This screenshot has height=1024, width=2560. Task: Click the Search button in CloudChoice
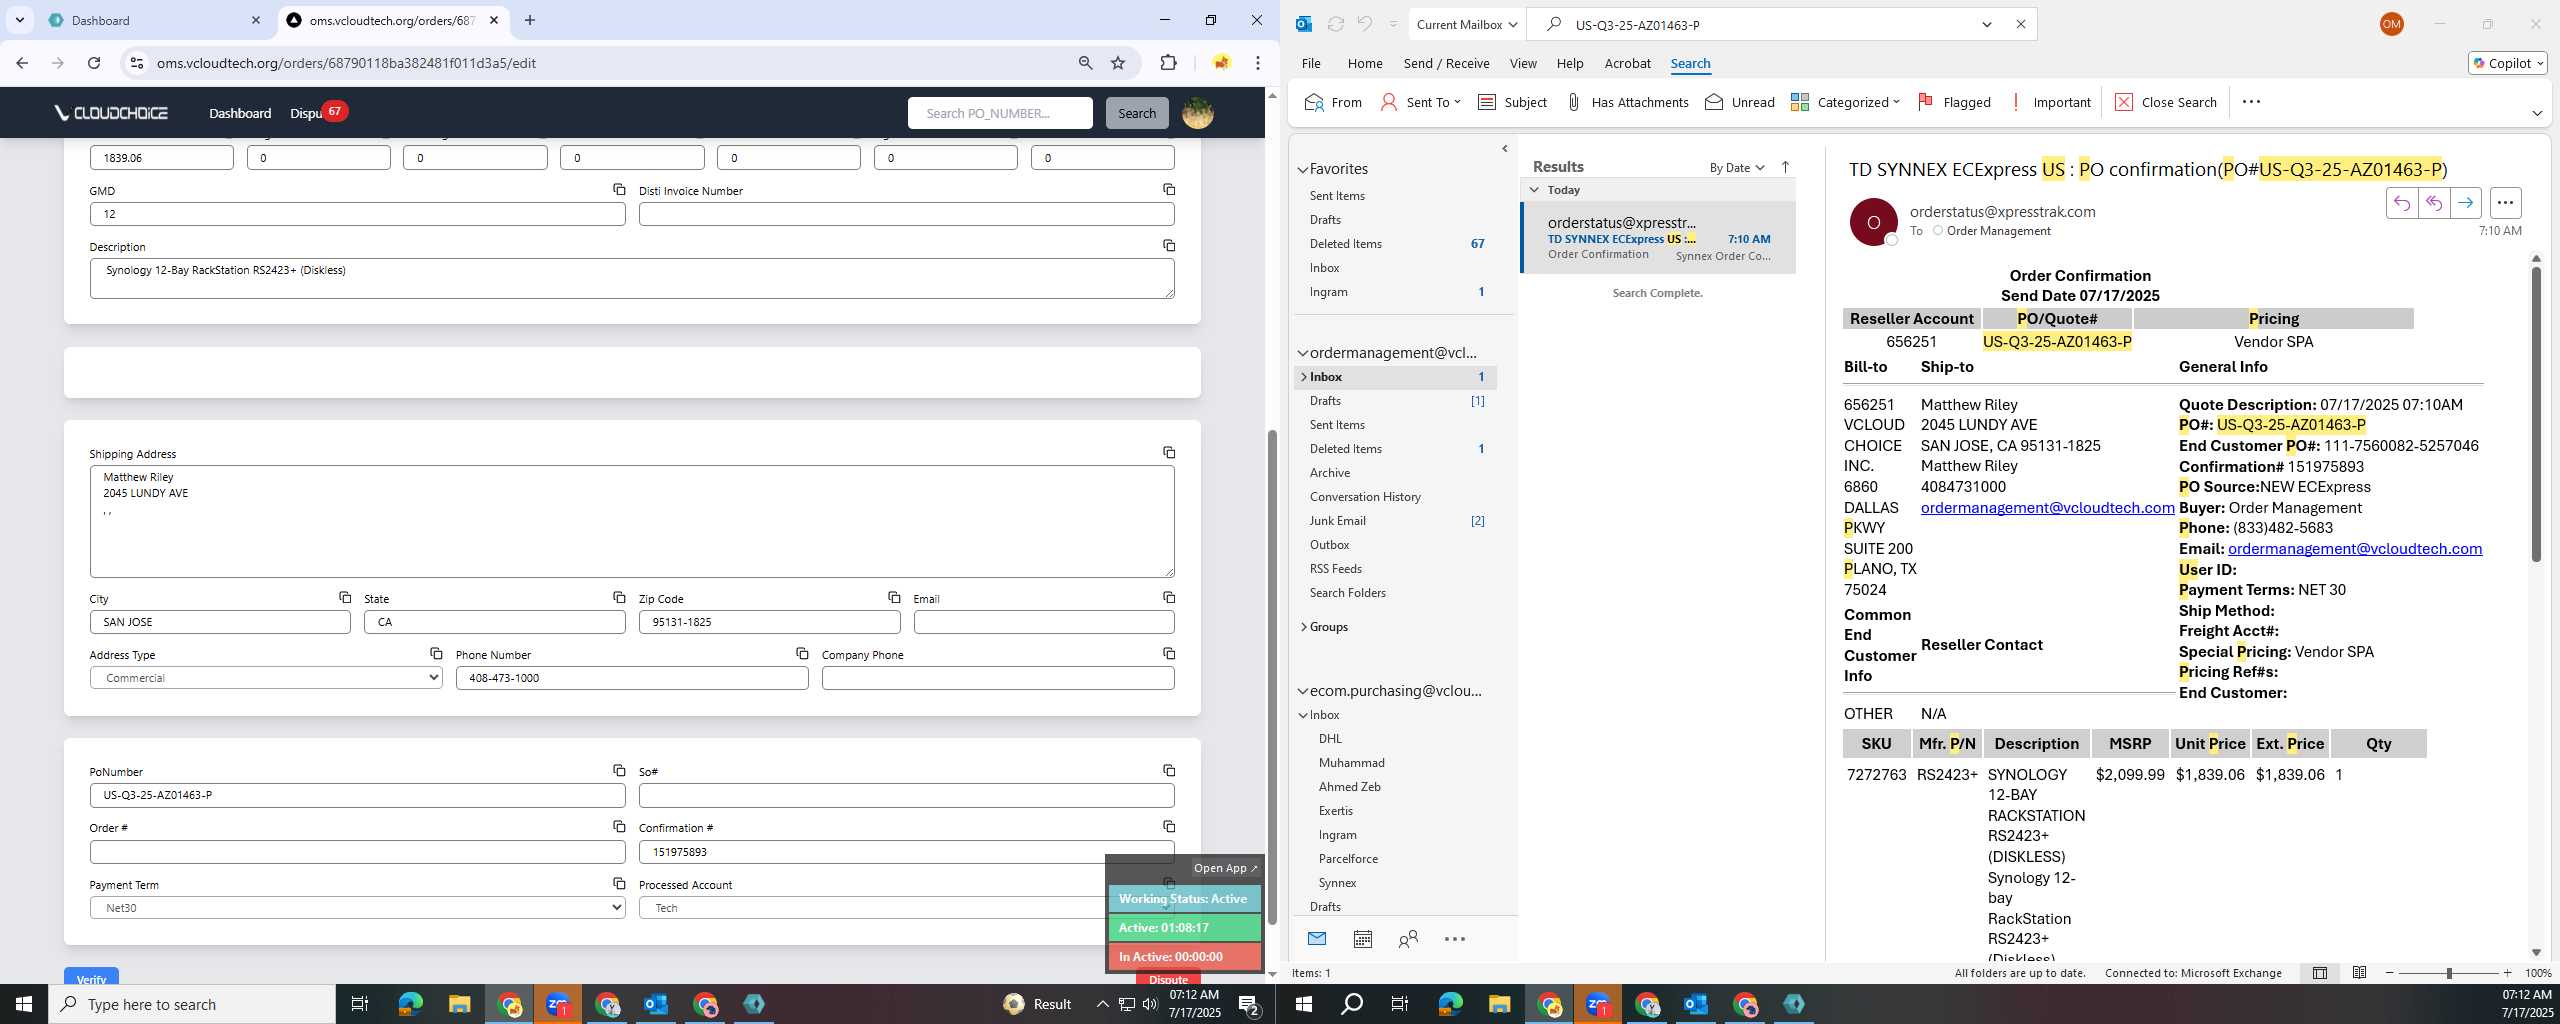coord(1136,113)
